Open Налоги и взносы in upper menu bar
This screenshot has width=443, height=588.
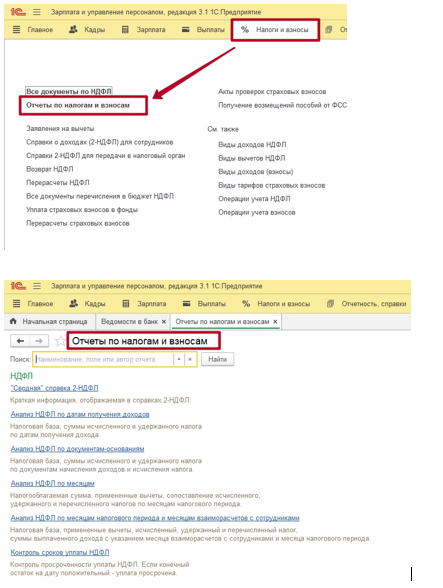pos(276,30)
